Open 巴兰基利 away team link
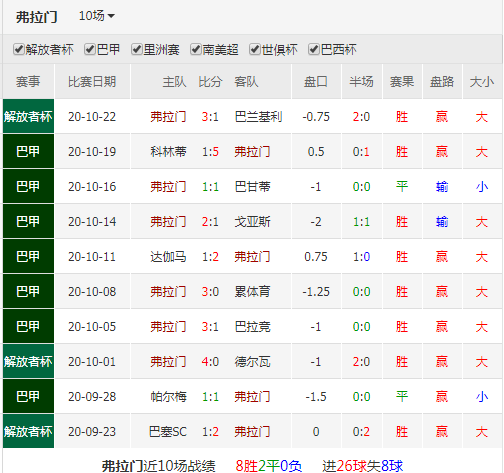The width and height of the screenshot is (504, 473). click(258, 117)
